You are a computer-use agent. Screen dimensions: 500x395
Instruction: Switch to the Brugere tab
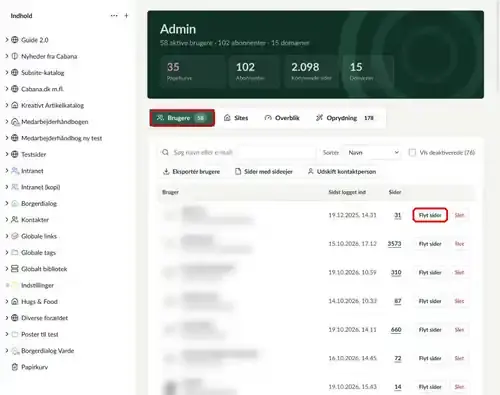tap(182, 118)
